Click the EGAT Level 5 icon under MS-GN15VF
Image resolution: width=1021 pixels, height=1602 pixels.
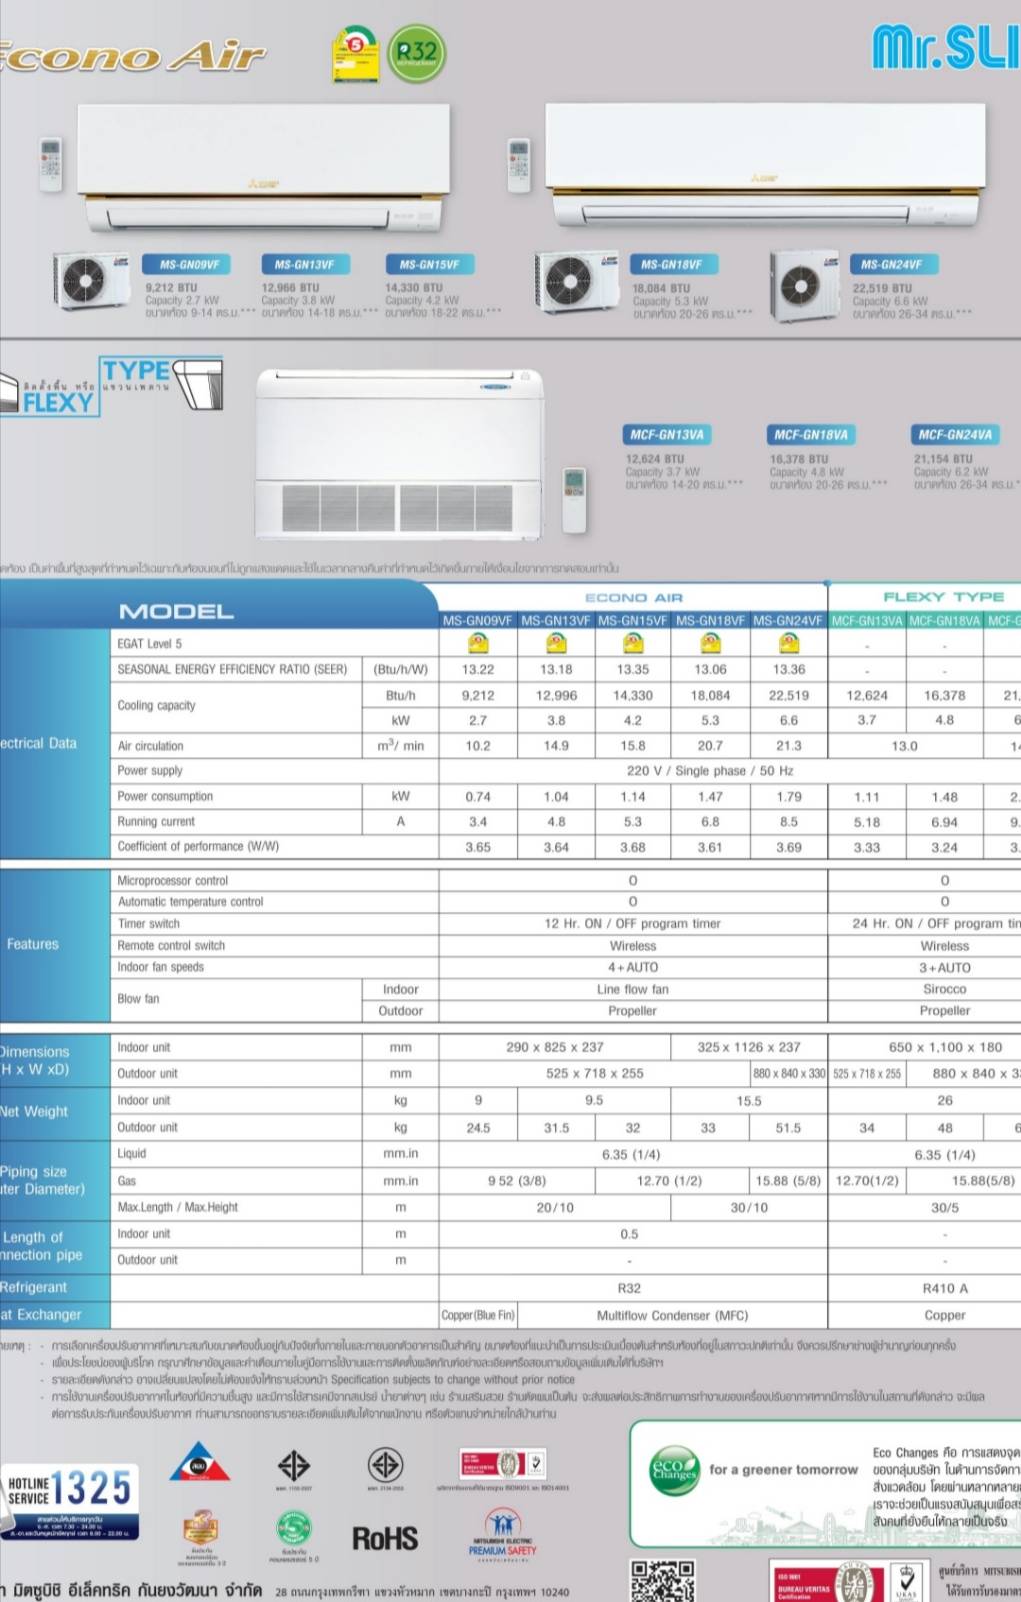(x=633, y=644)
